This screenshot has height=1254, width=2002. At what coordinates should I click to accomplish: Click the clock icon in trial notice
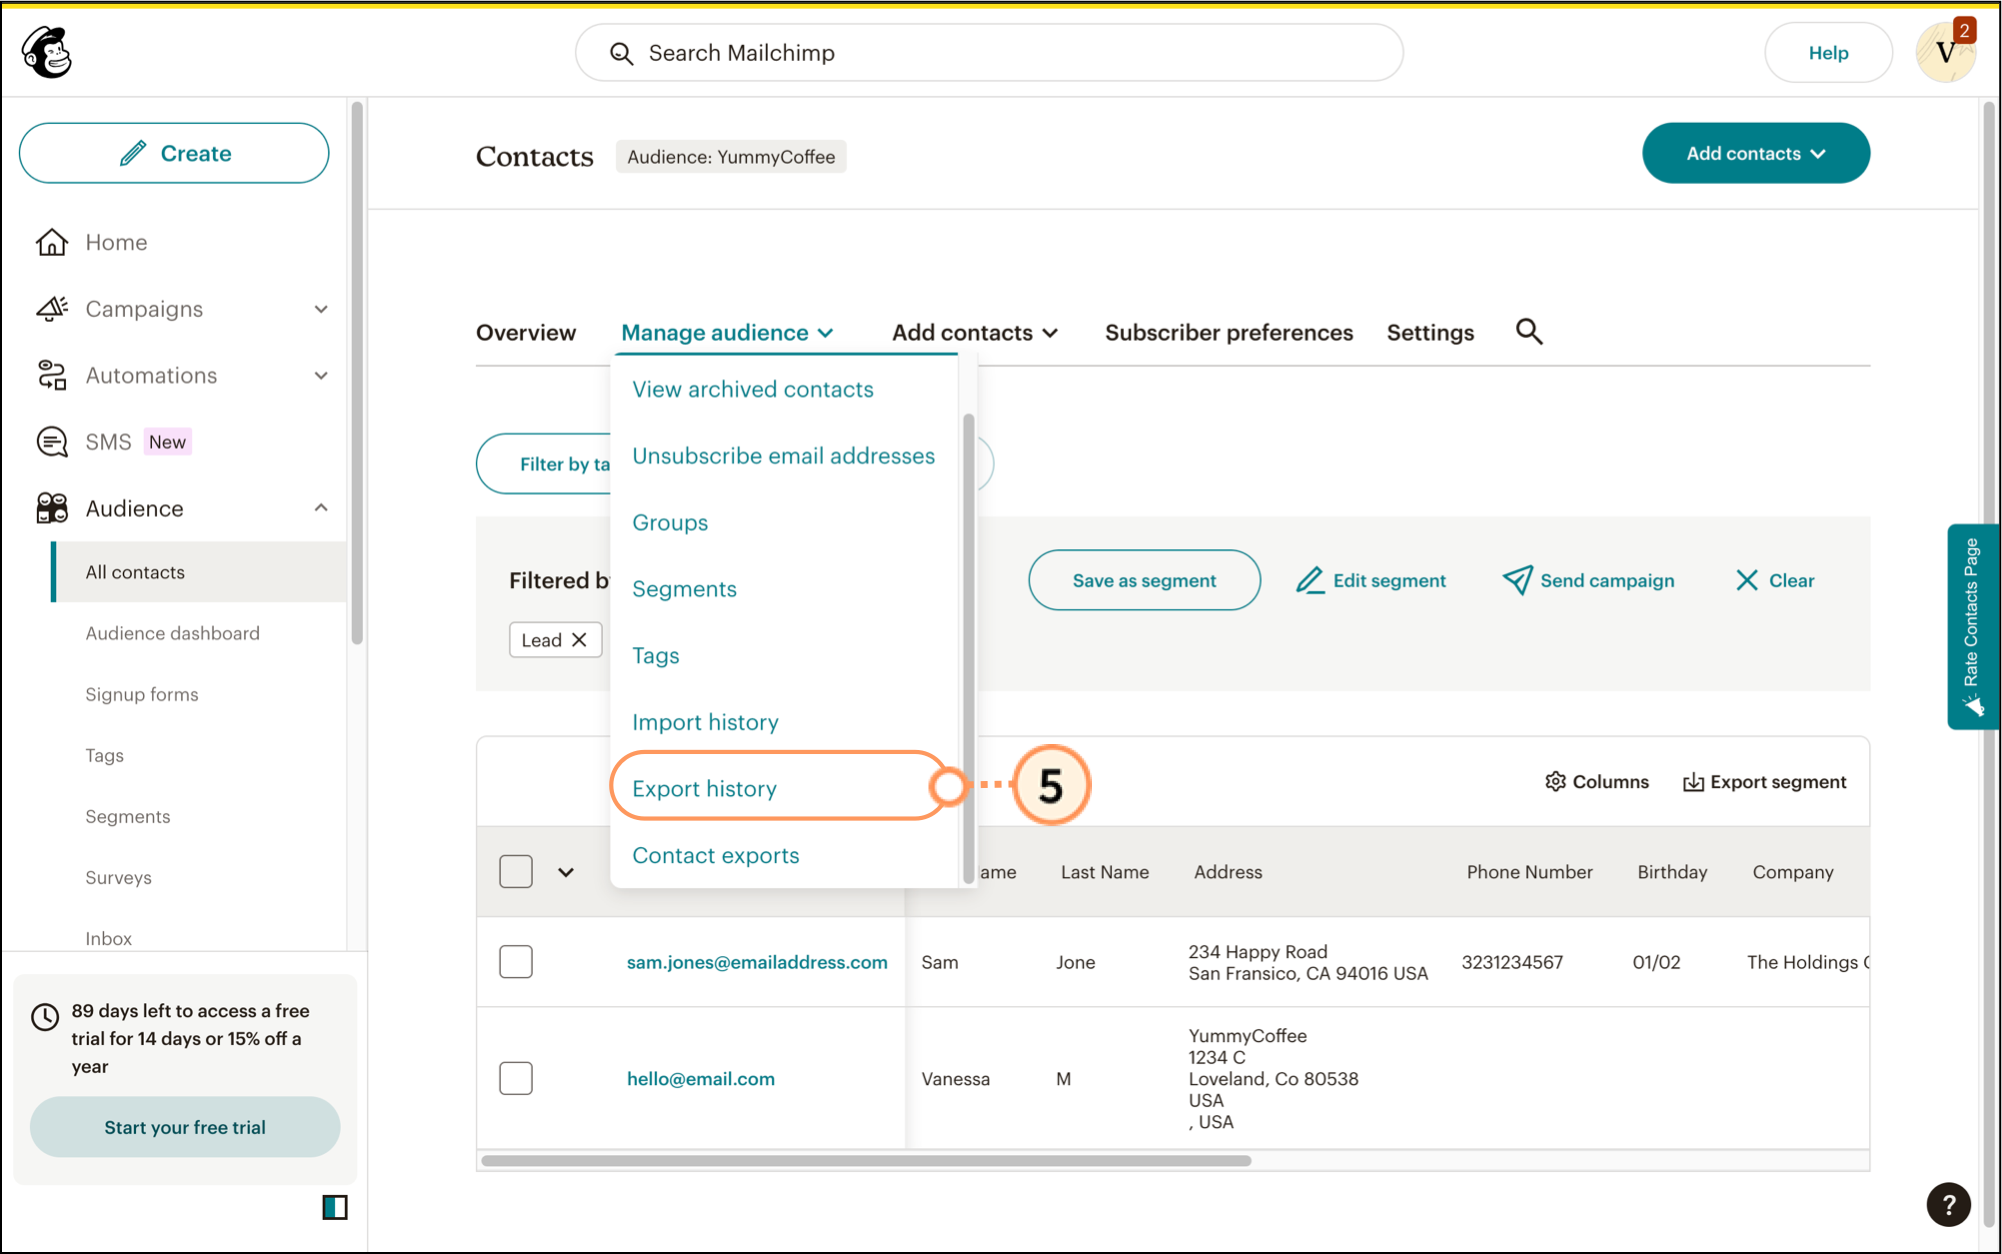pos(45,1017)
